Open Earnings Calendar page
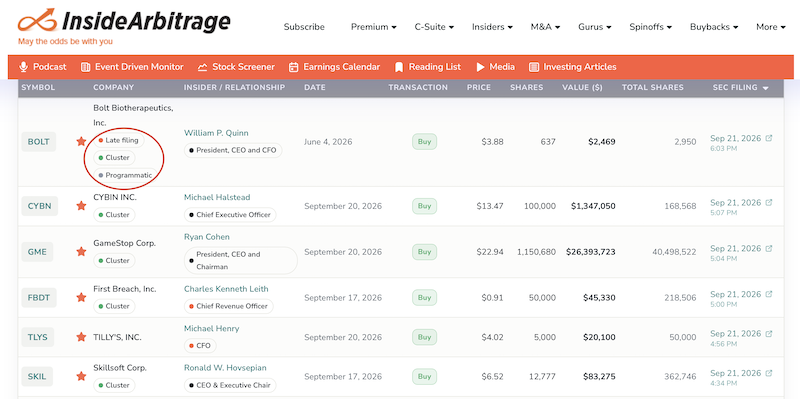Viewport: 800px width, 399px height. pos(341,67)
